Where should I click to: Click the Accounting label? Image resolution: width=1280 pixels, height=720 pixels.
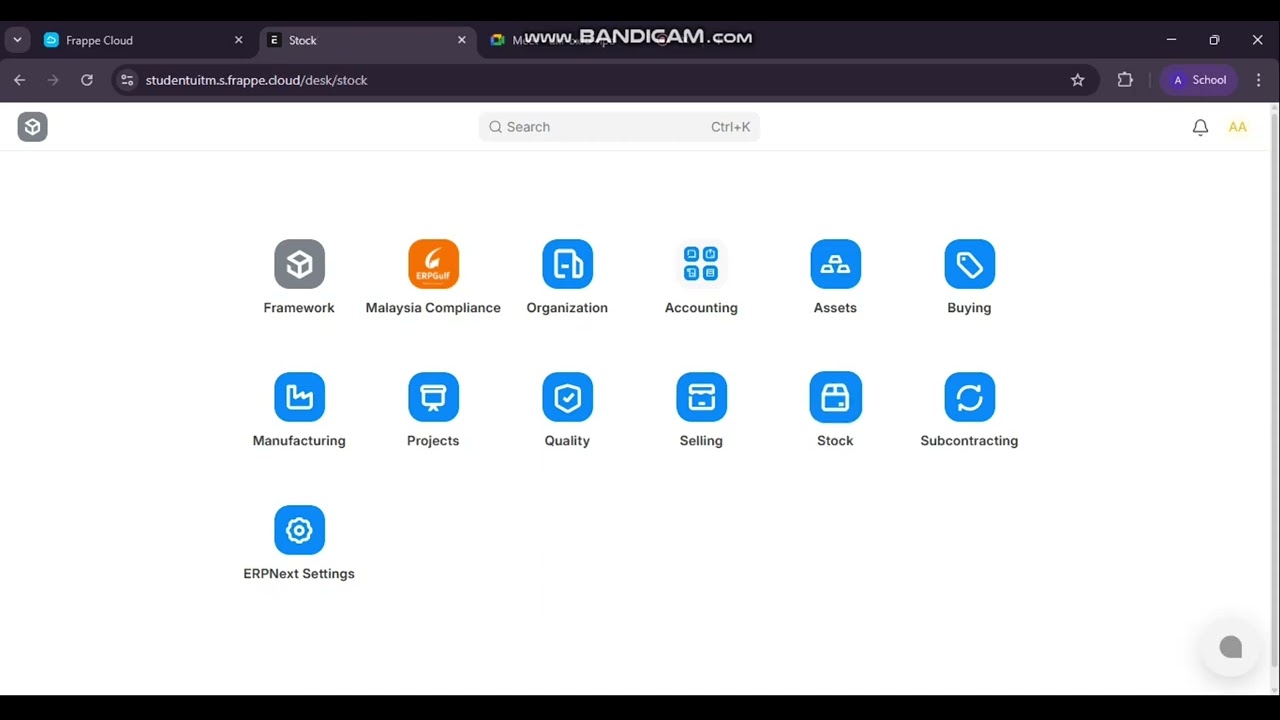(x=701, y=308)
